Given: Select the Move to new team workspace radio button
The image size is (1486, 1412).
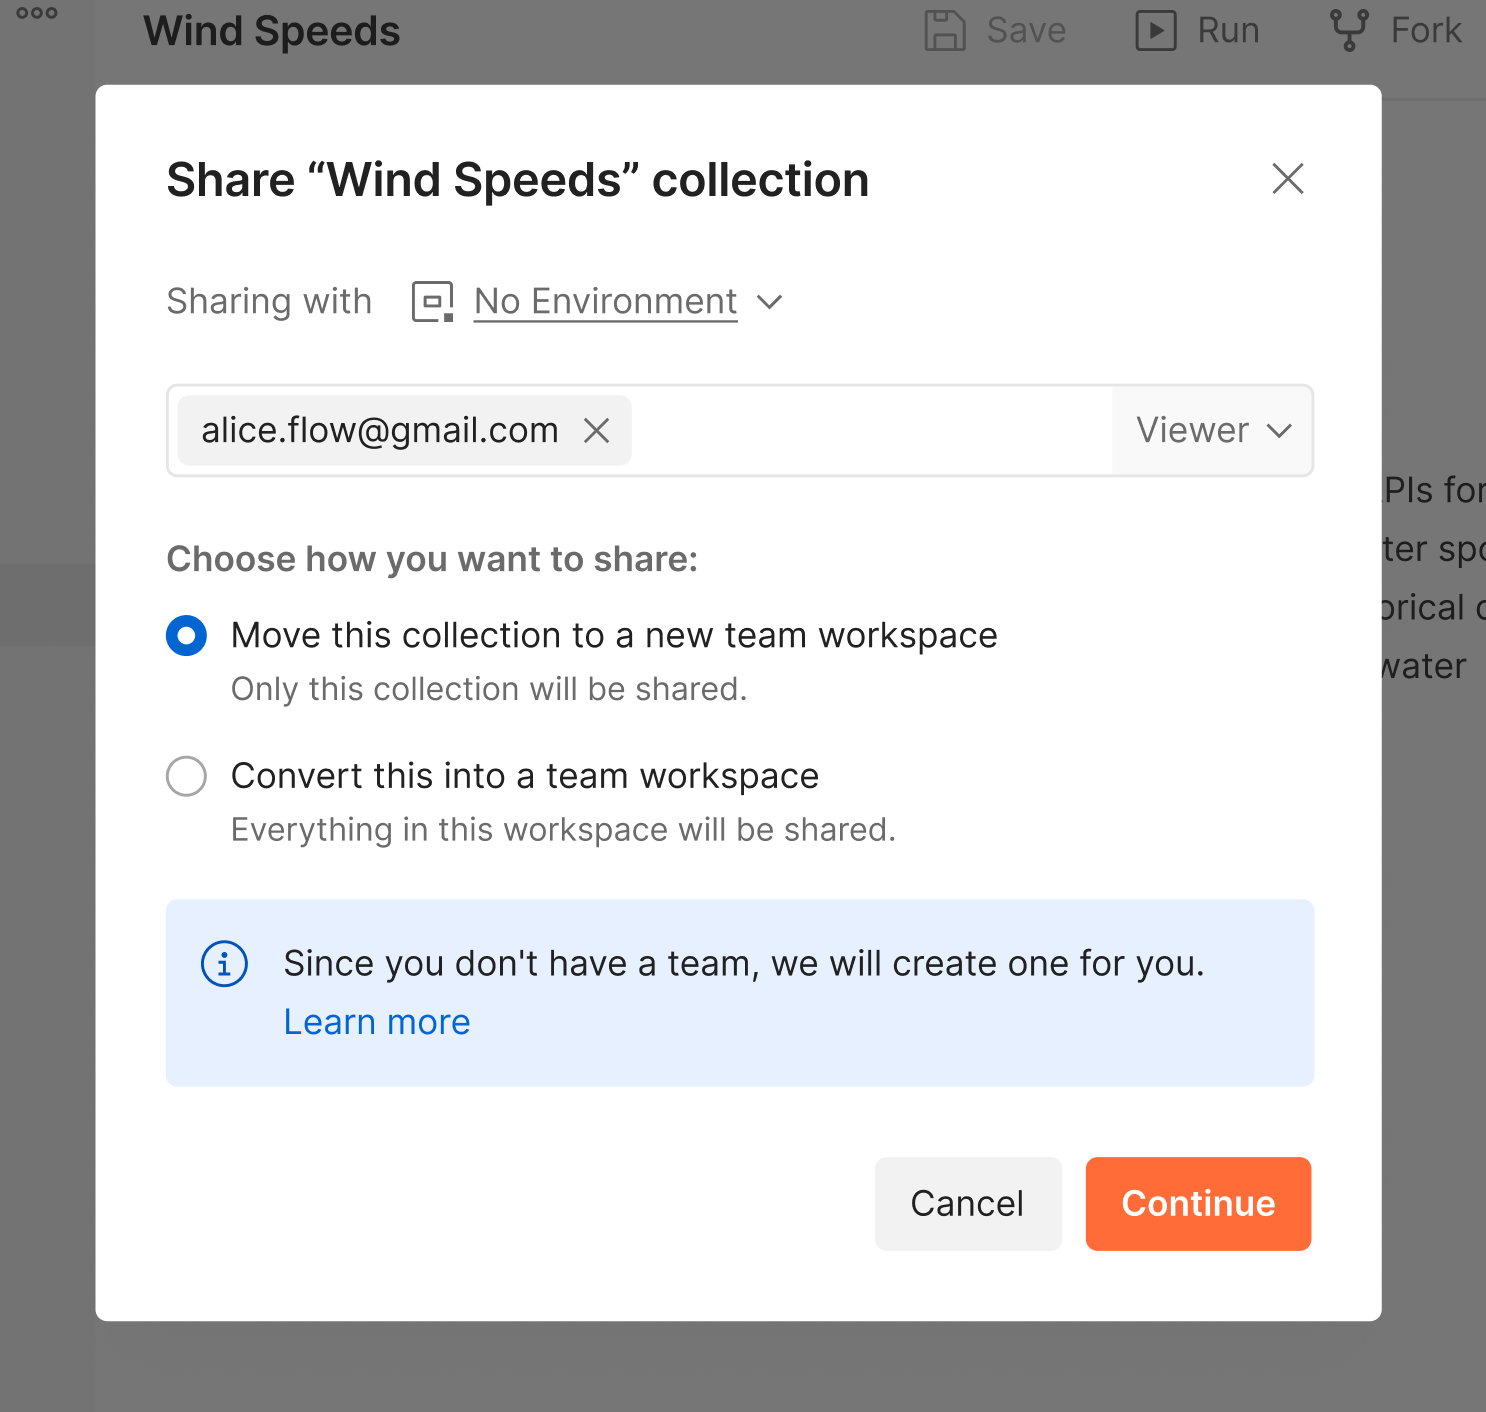Looking at the screenshot, I should click(187, 636).
